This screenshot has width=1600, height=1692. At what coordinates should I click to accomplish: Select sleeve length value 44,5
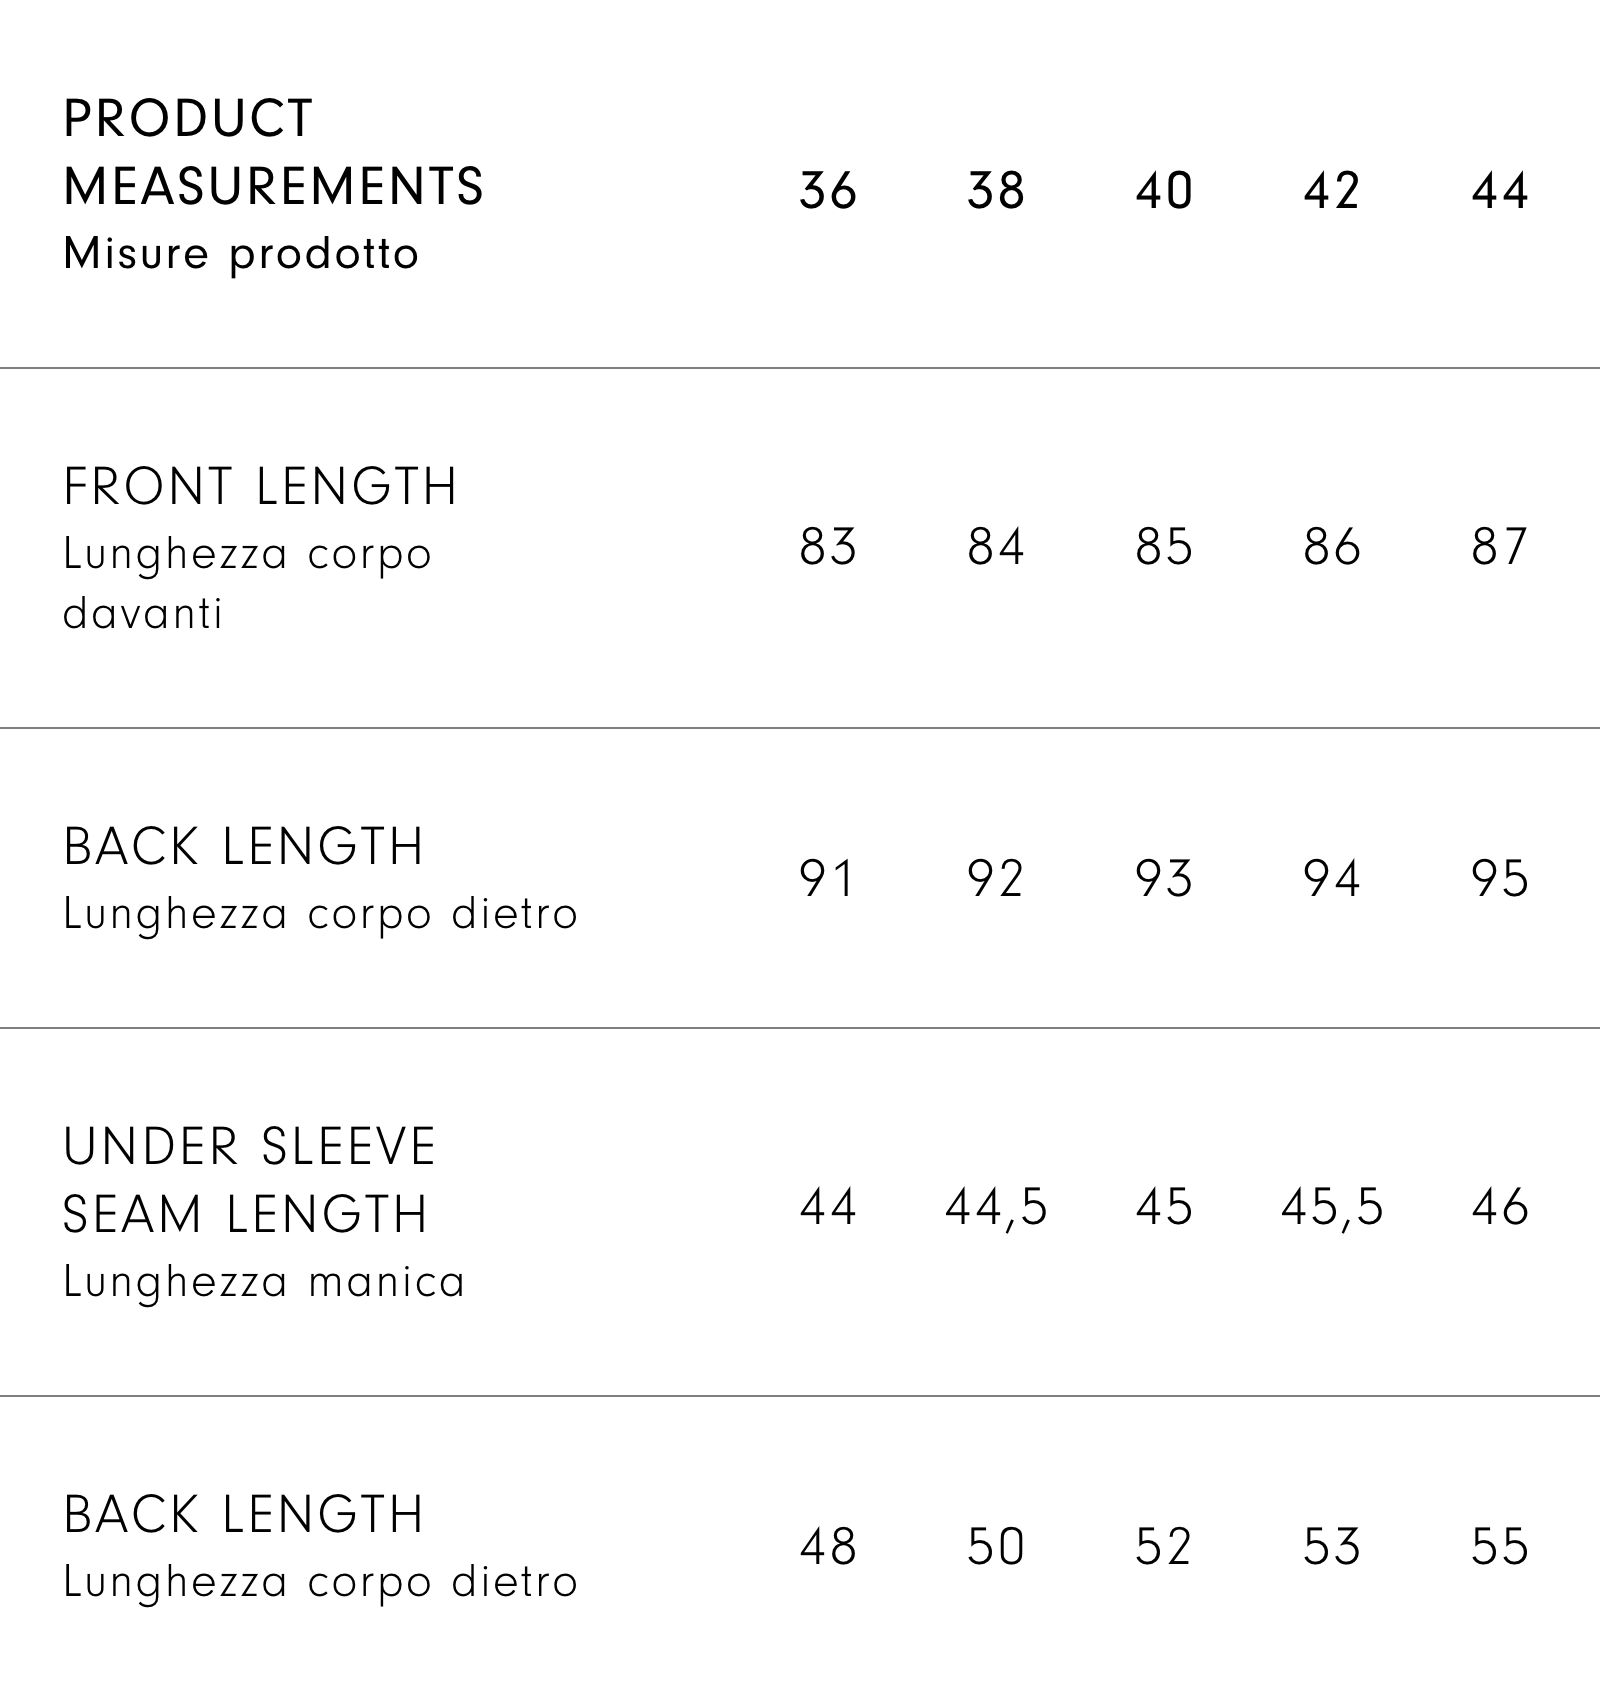(996, 1208)
